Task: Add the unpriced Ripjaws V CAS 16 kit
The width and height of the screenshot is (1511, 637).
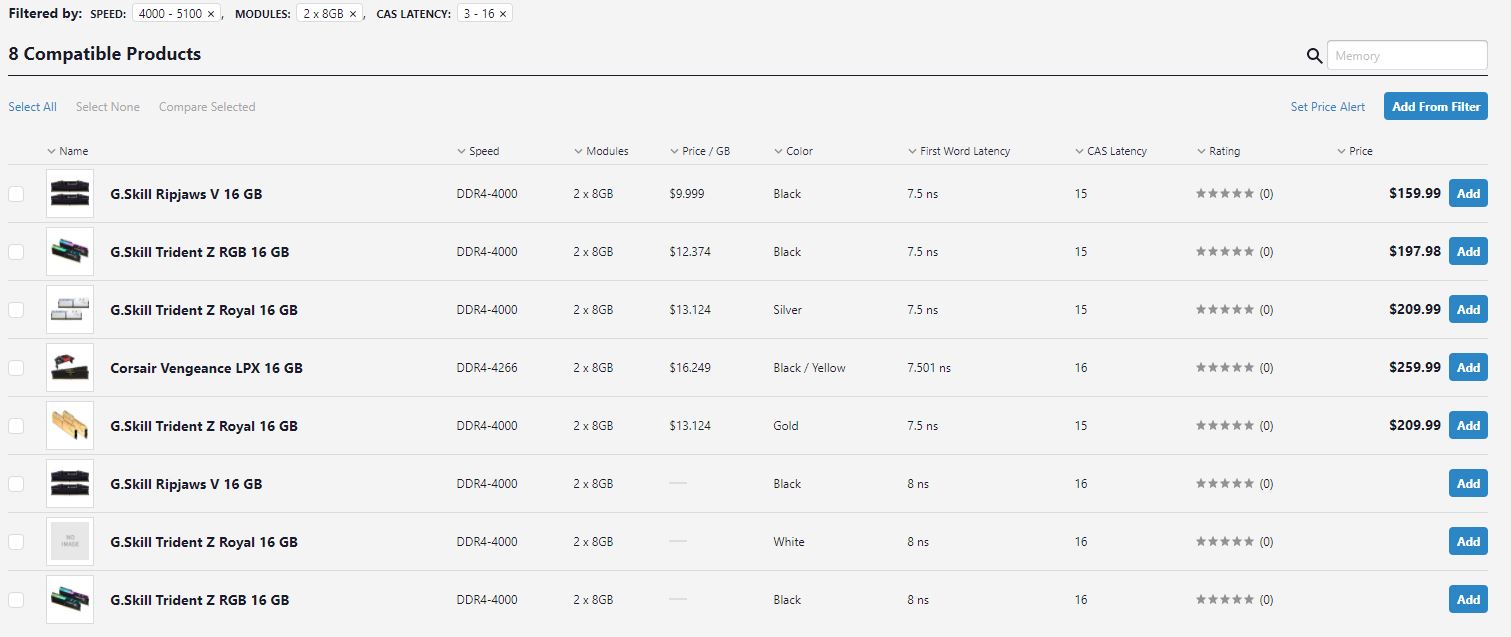Action: click(x=1468, y=484)
